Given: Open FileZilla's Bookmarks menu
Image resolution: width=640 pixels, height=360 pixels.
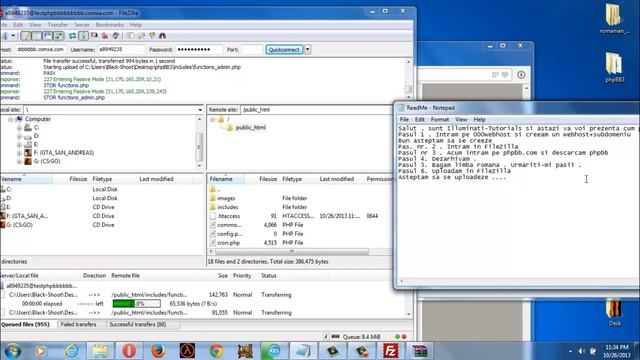Looking at the screenshot, I should pyautogui.click(x=109, y=25).
